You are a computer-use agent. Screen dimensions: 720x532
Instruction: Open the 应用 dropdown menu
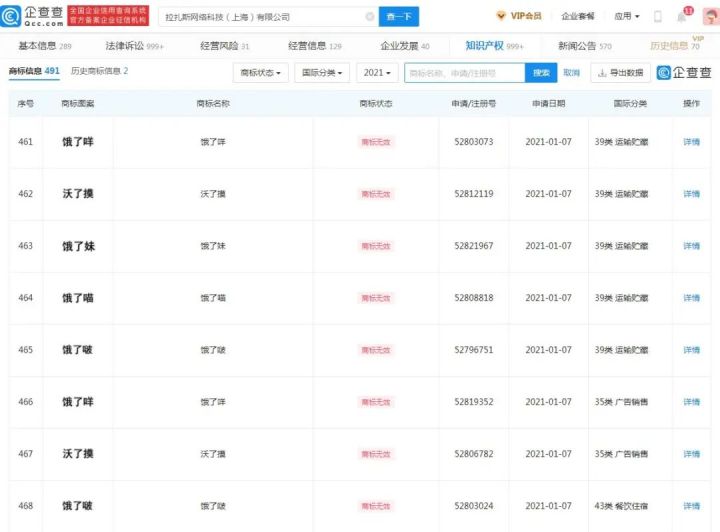627,17
